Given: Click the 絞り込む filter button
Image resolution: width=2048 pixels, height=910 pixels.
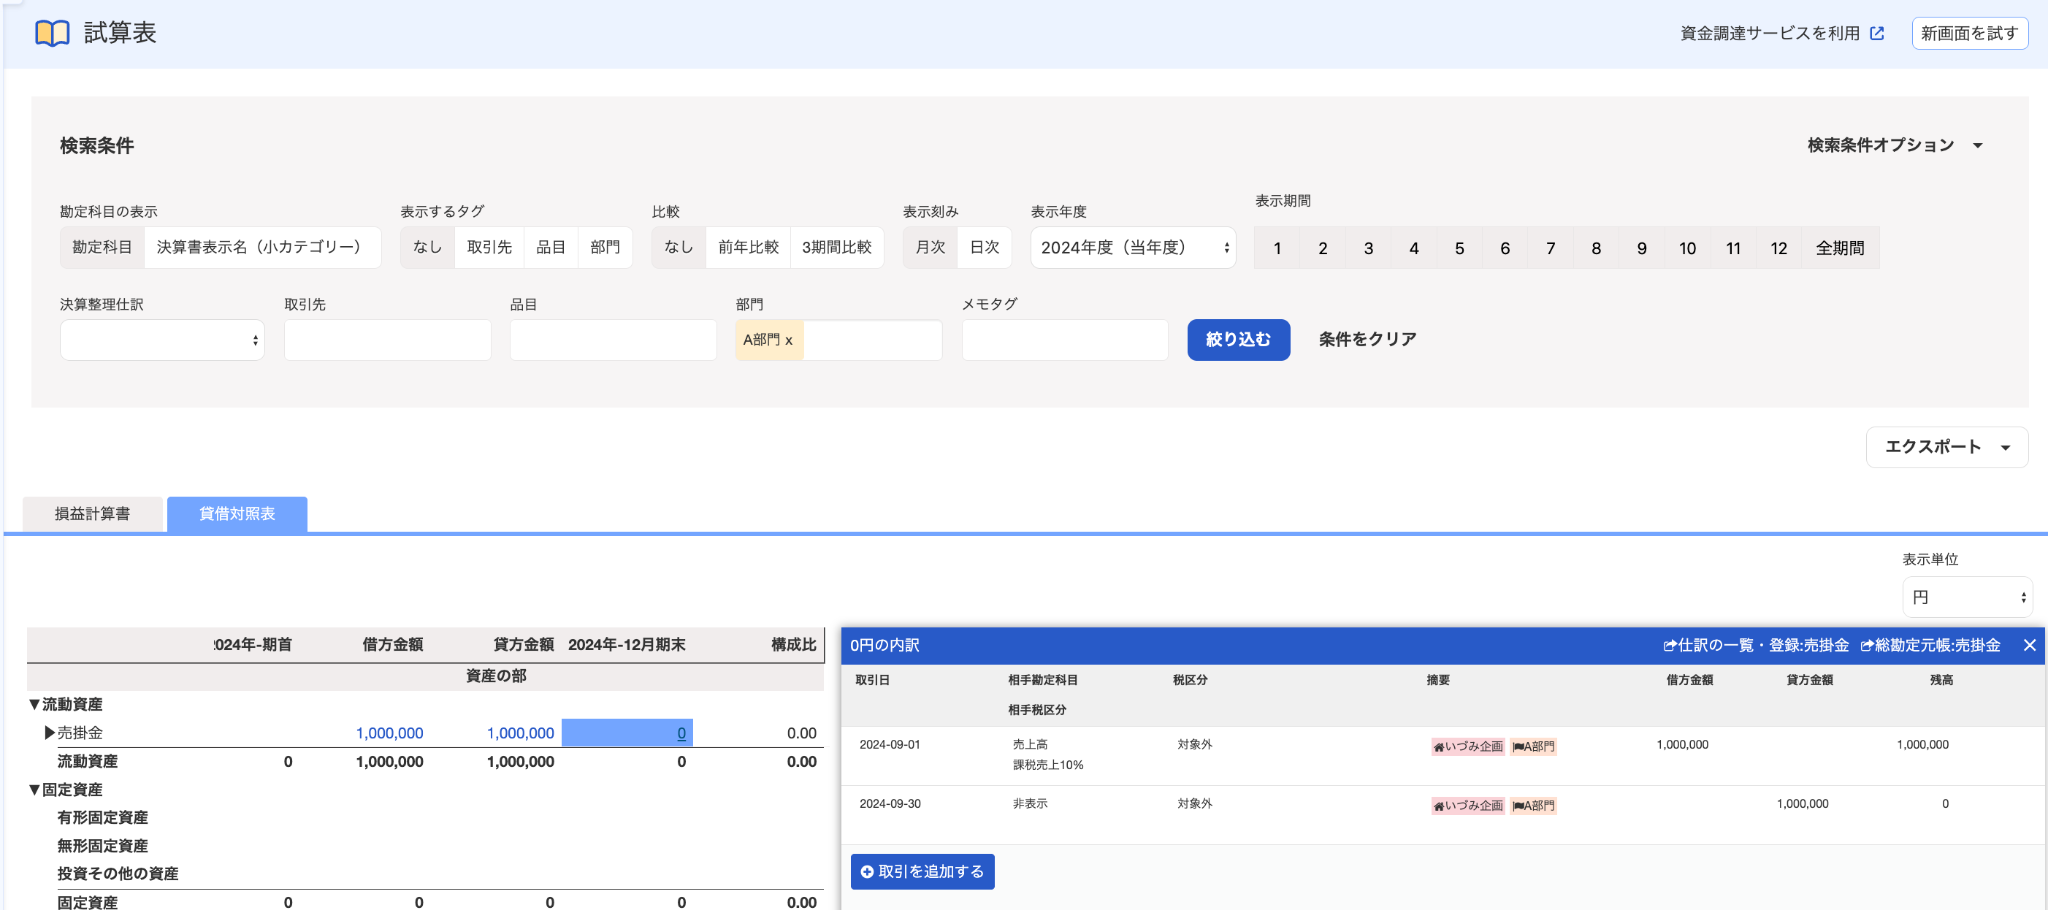Looking at the screenshot, I should point(1238,340).
